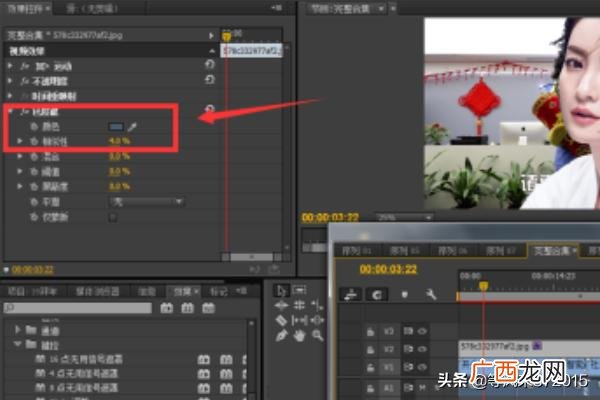Toggle the nest sequence button in timeline
Screen dimensions: 600x400
click(x=351, y=294)
